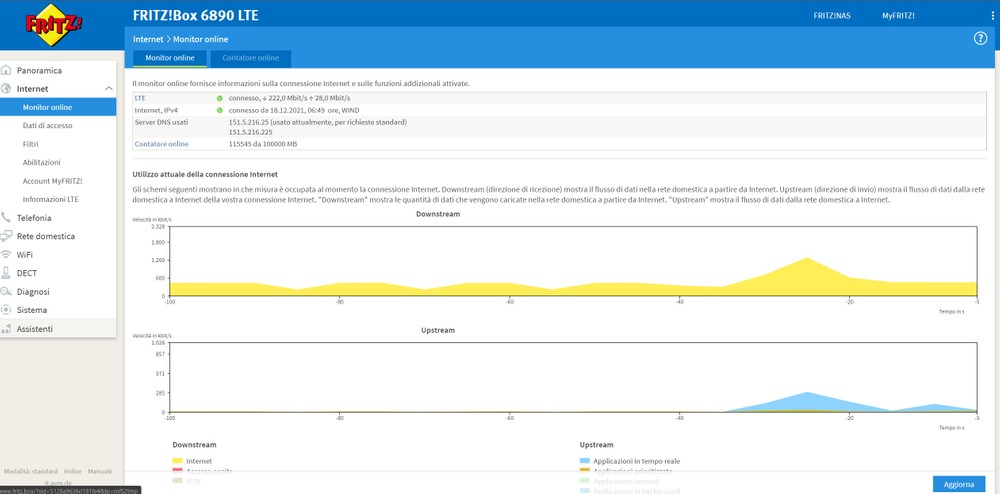Viewport: 1000px width, 494px height.
Task: Click the Sistema gear icon
Action: [7, 310]
